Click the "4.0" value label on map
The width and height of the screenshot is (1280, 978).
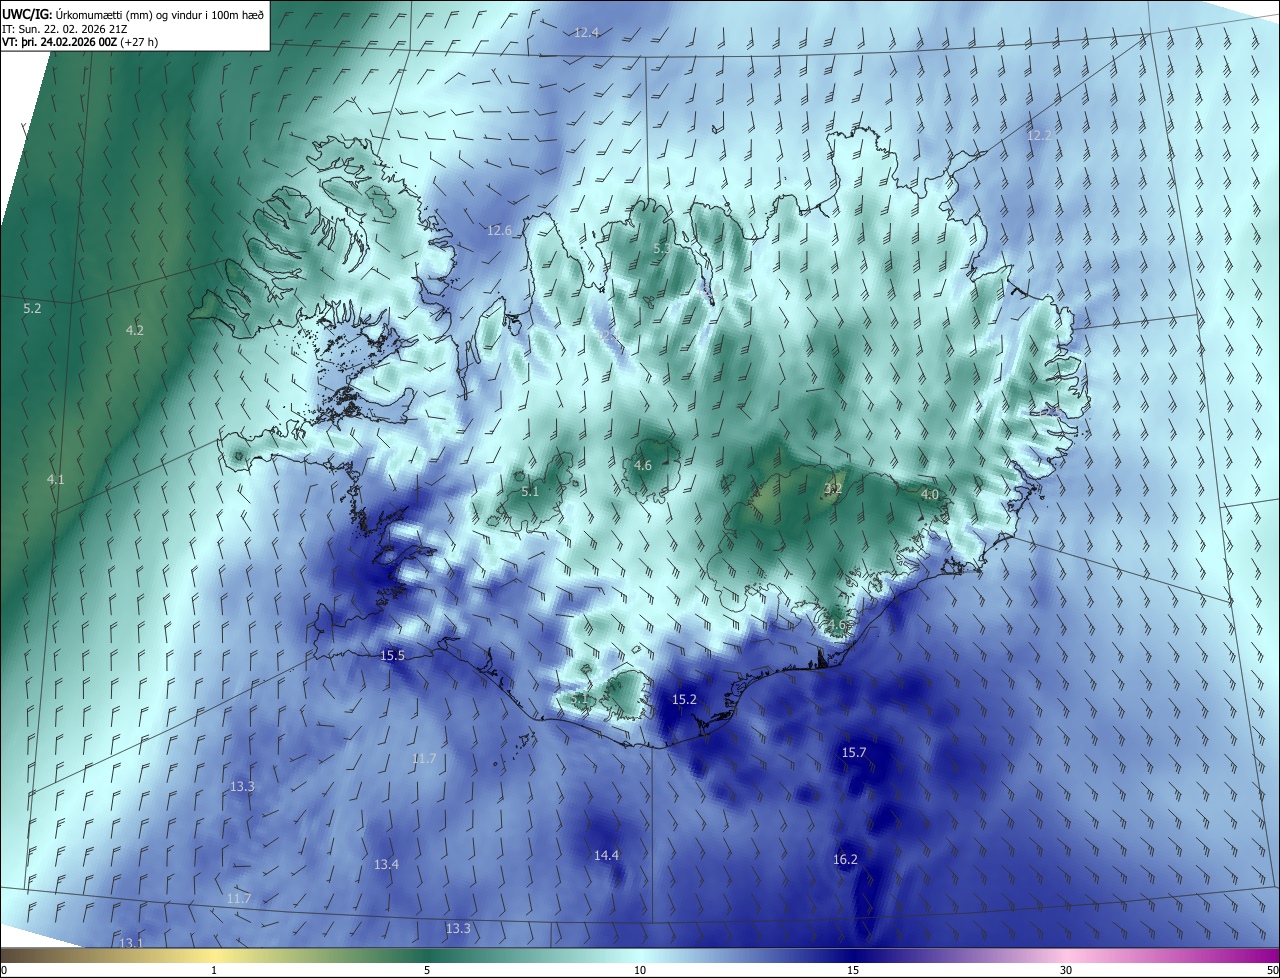click(930, 494)
